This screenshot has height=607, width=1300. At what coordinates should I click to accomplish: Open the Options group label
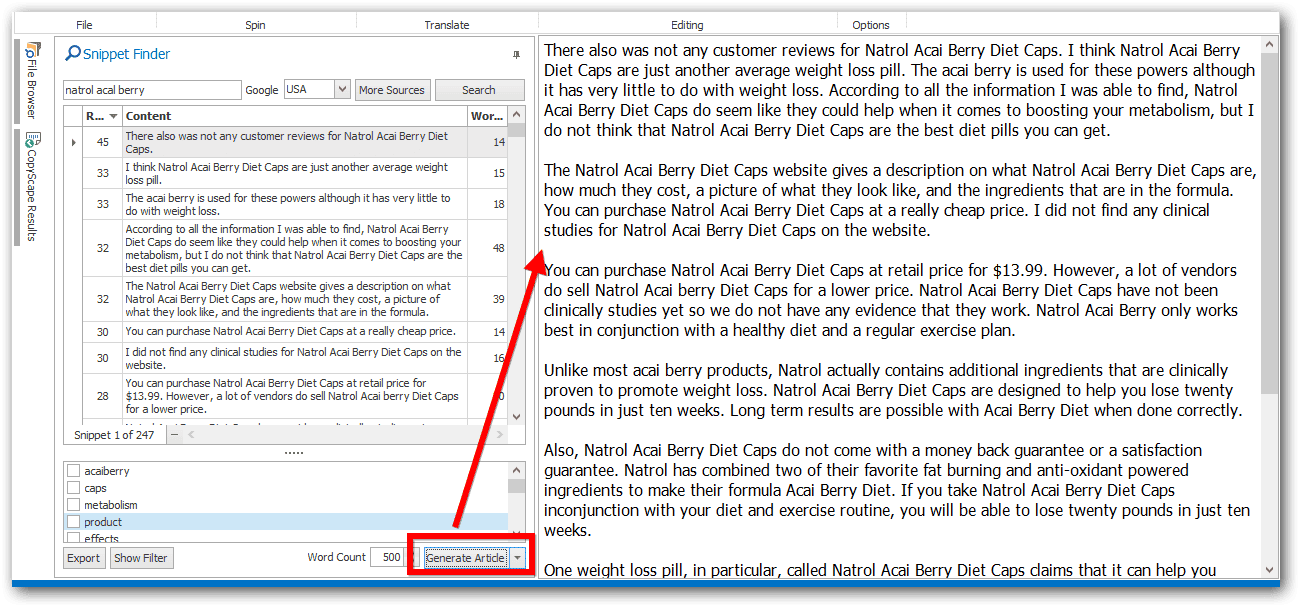(871, 25)
